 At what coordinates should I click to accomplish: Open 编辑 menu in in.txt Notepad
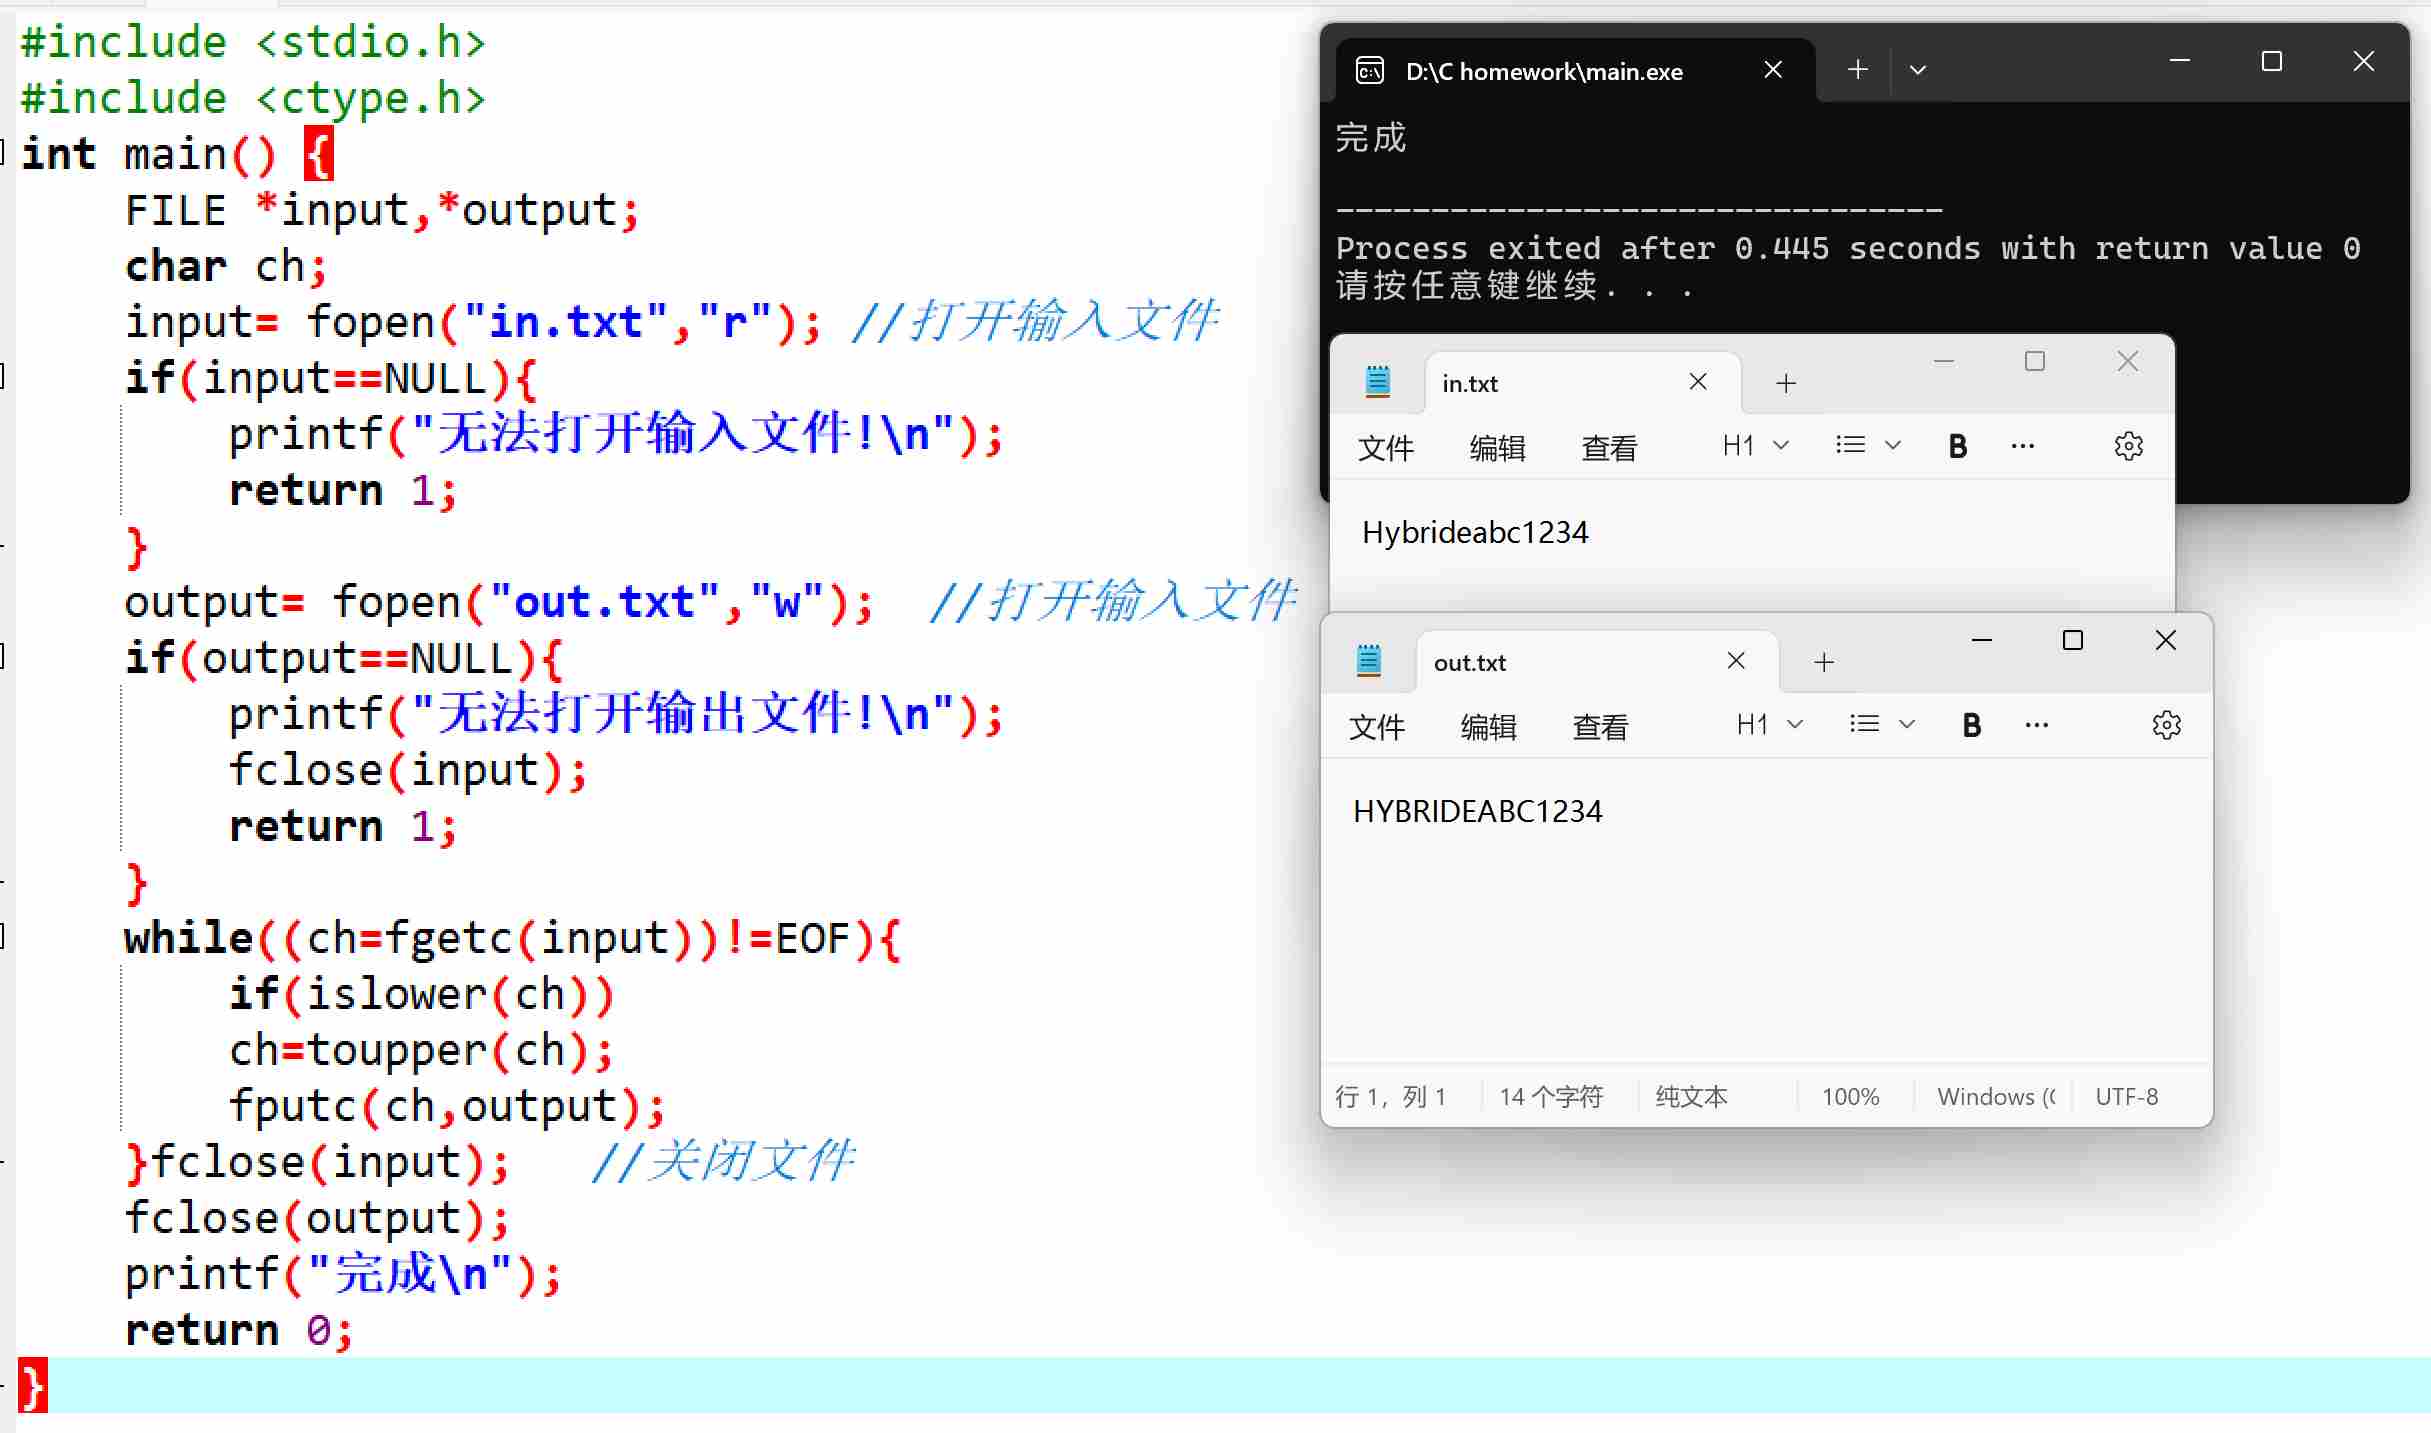1497,448
